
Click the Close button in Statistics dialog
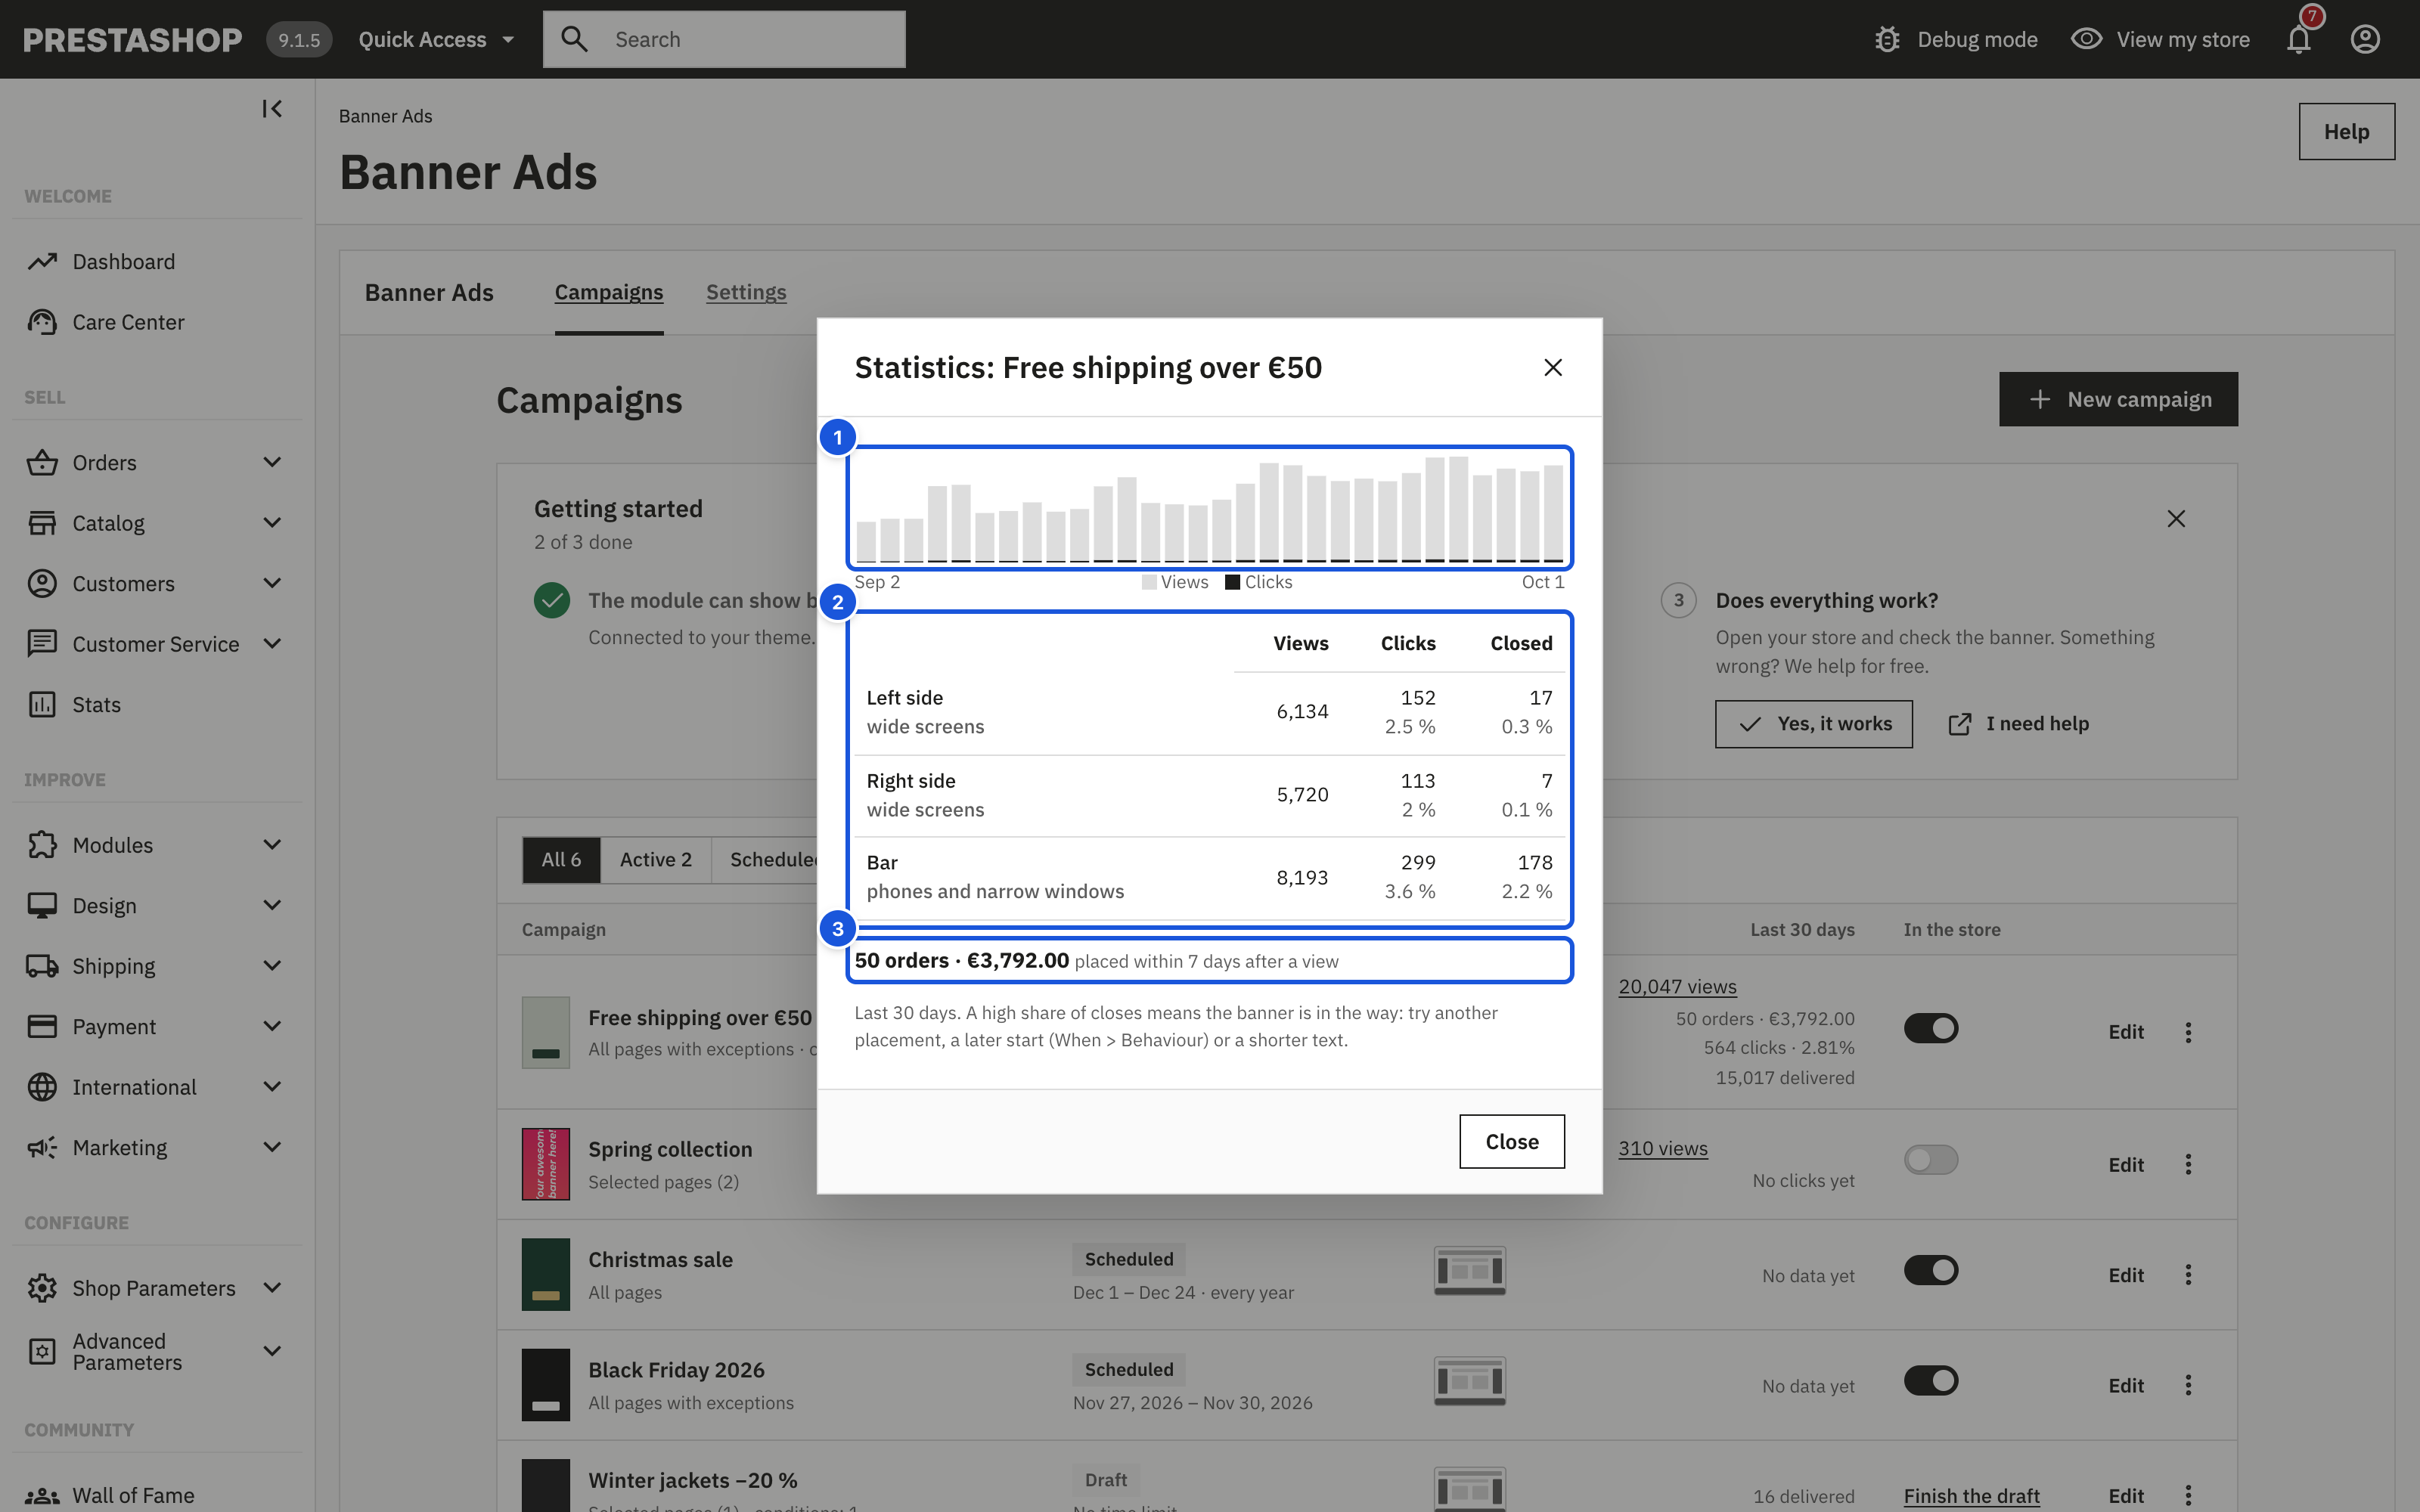click(1512, 1141)
